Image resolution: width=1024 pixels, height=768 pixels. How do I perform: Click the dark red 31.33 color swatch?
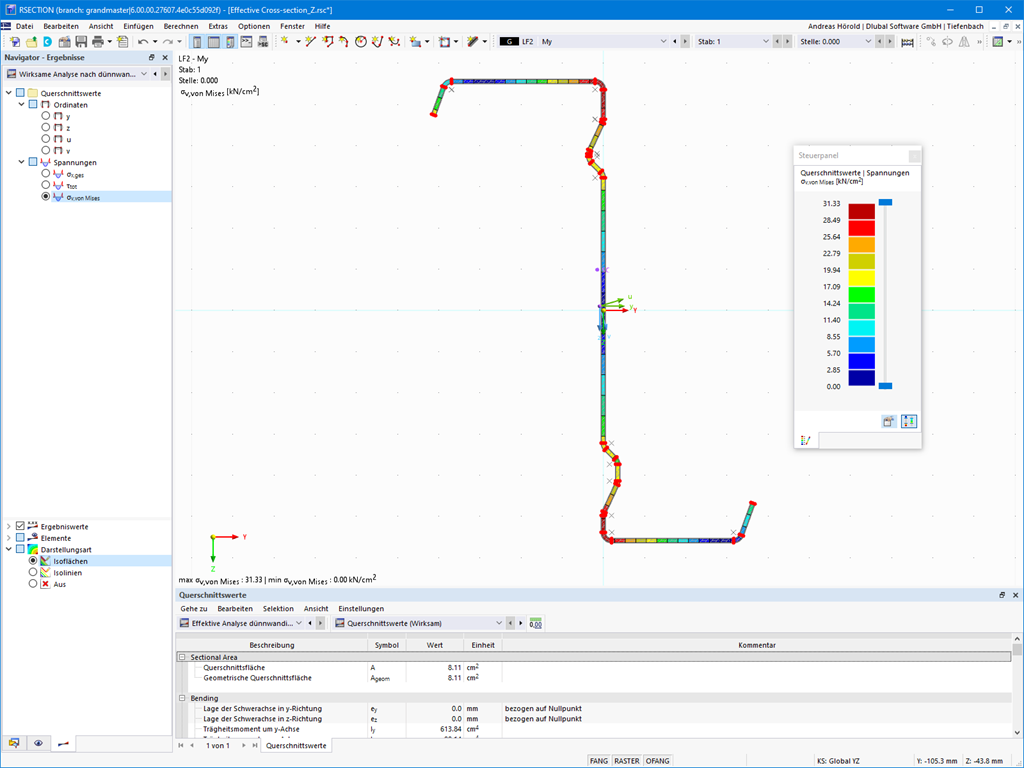click(x=861, y=211)
